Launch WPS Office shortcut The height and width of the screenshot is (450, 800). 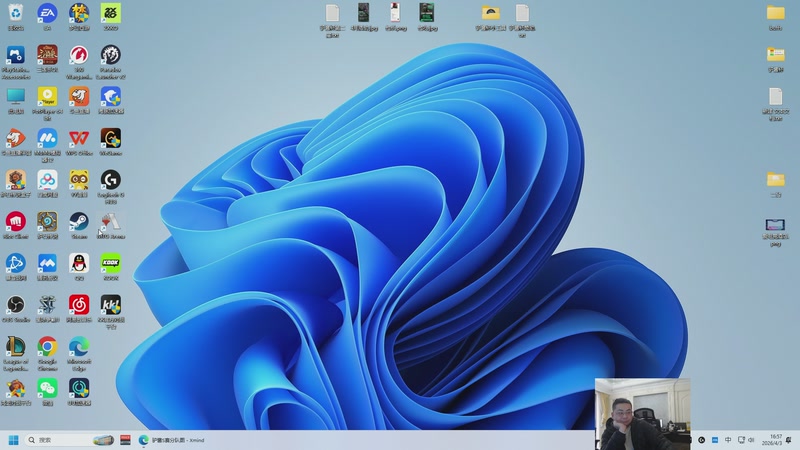pos(79,138)
